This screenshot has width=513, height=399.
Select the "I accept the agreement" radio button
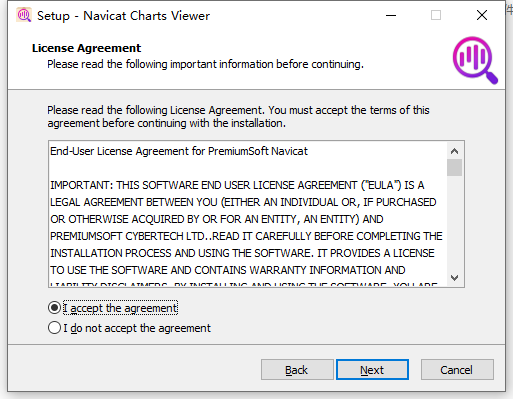tap(54, 308)
